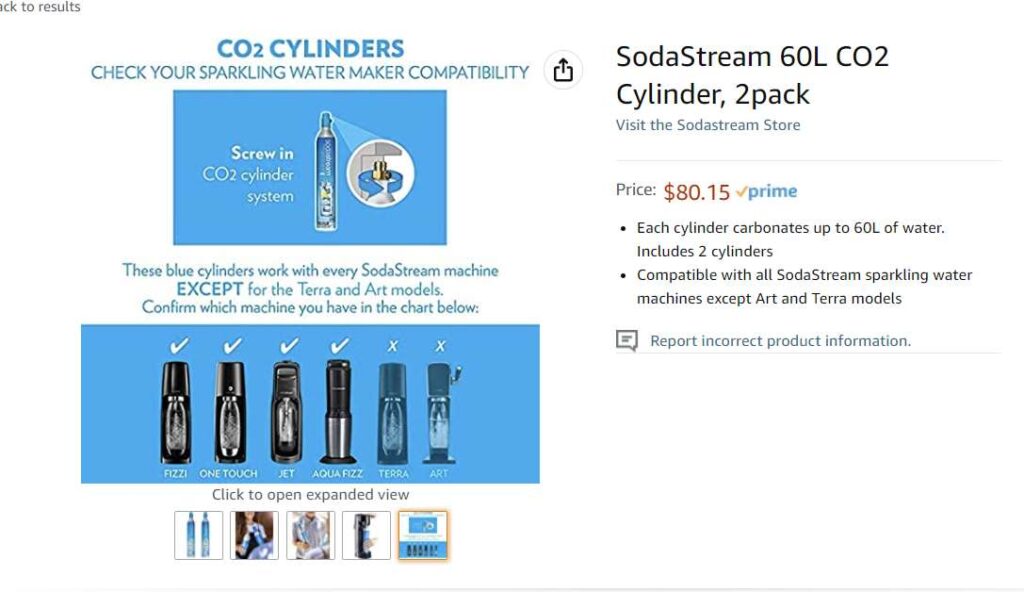Screen dimensions: 1024x592
Task: Click the Terra machine in the chart
Action: click(393, 413)
